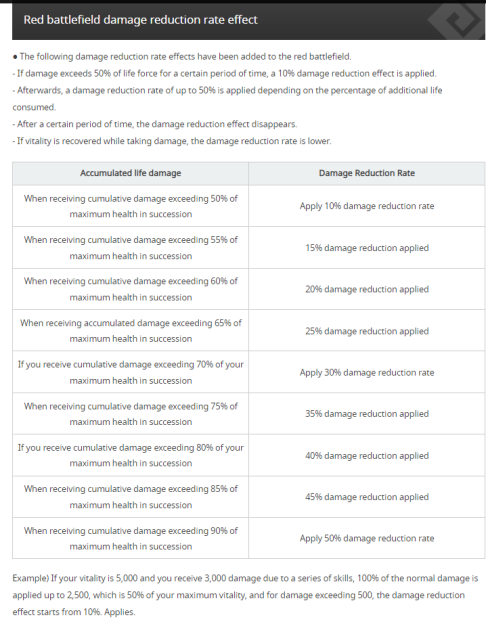Select the Red battlefield damage reduction header title
This screenshot has width=486, height=628.
click(x=141, y=20)
